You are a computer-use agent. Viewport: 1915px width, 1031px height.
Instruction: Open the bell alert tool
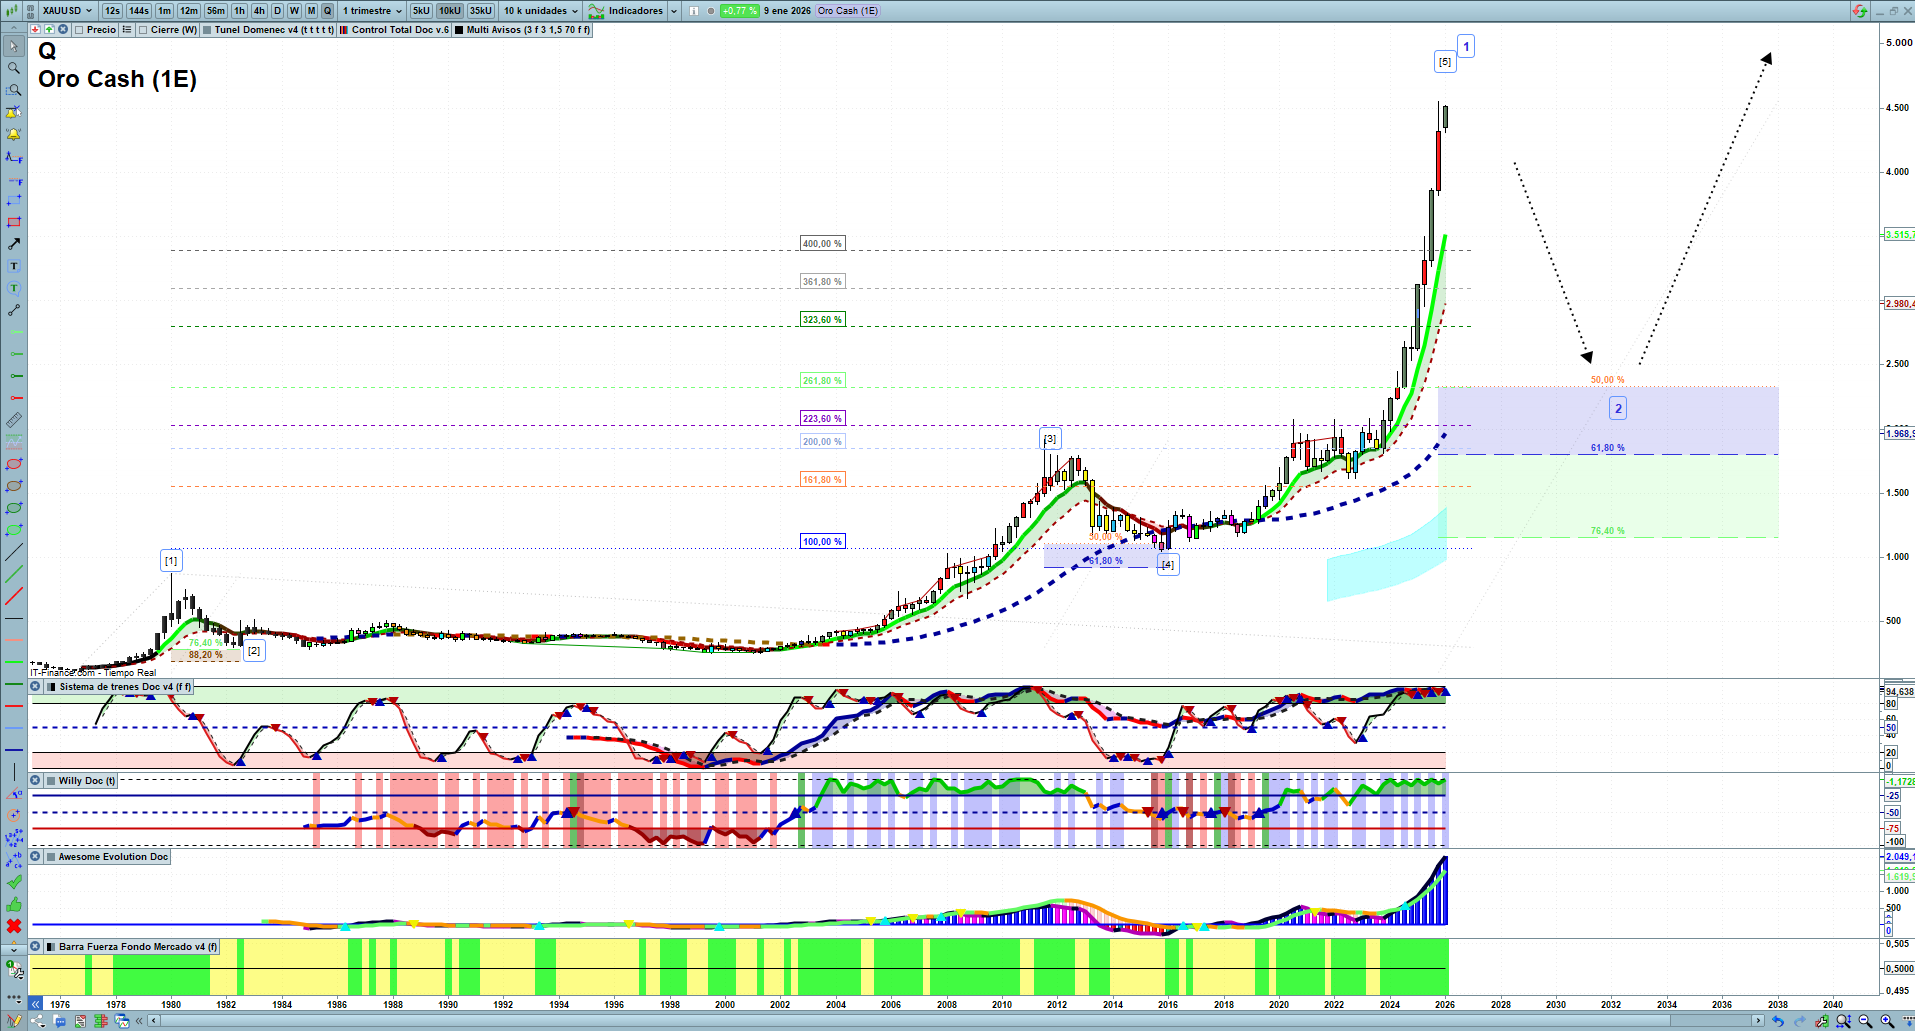[14, 134]
